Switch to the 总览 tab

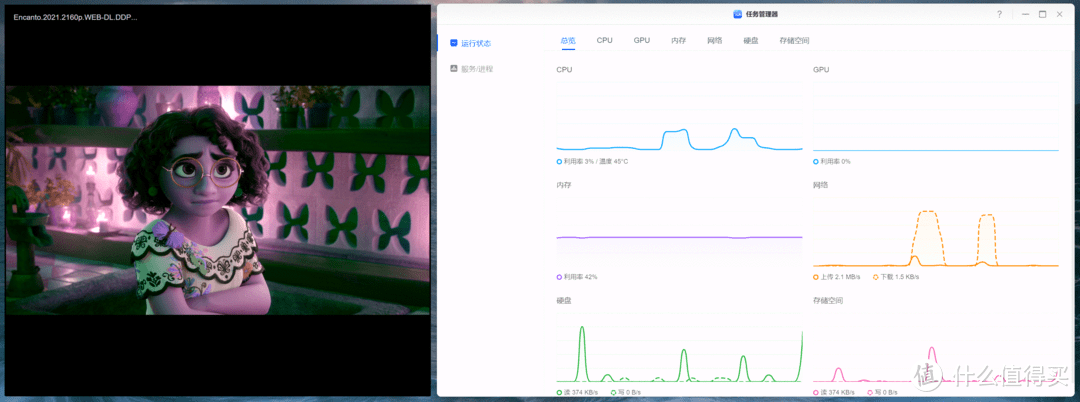pos(568,41)
